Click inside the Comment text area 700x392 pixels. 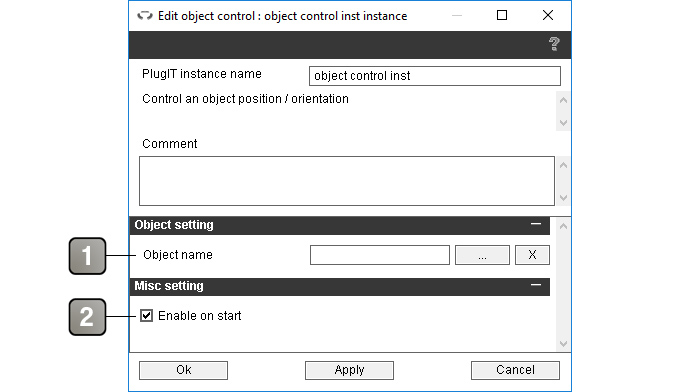(347, 181)
